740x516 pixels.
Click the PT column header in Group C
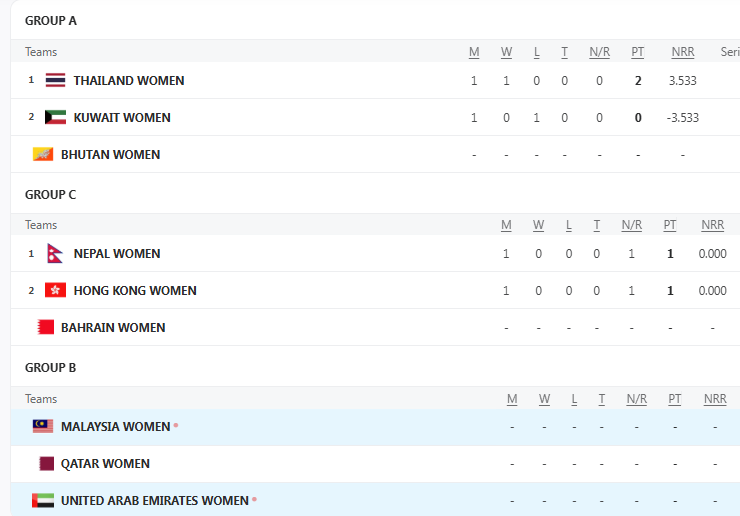pos(670,225)
